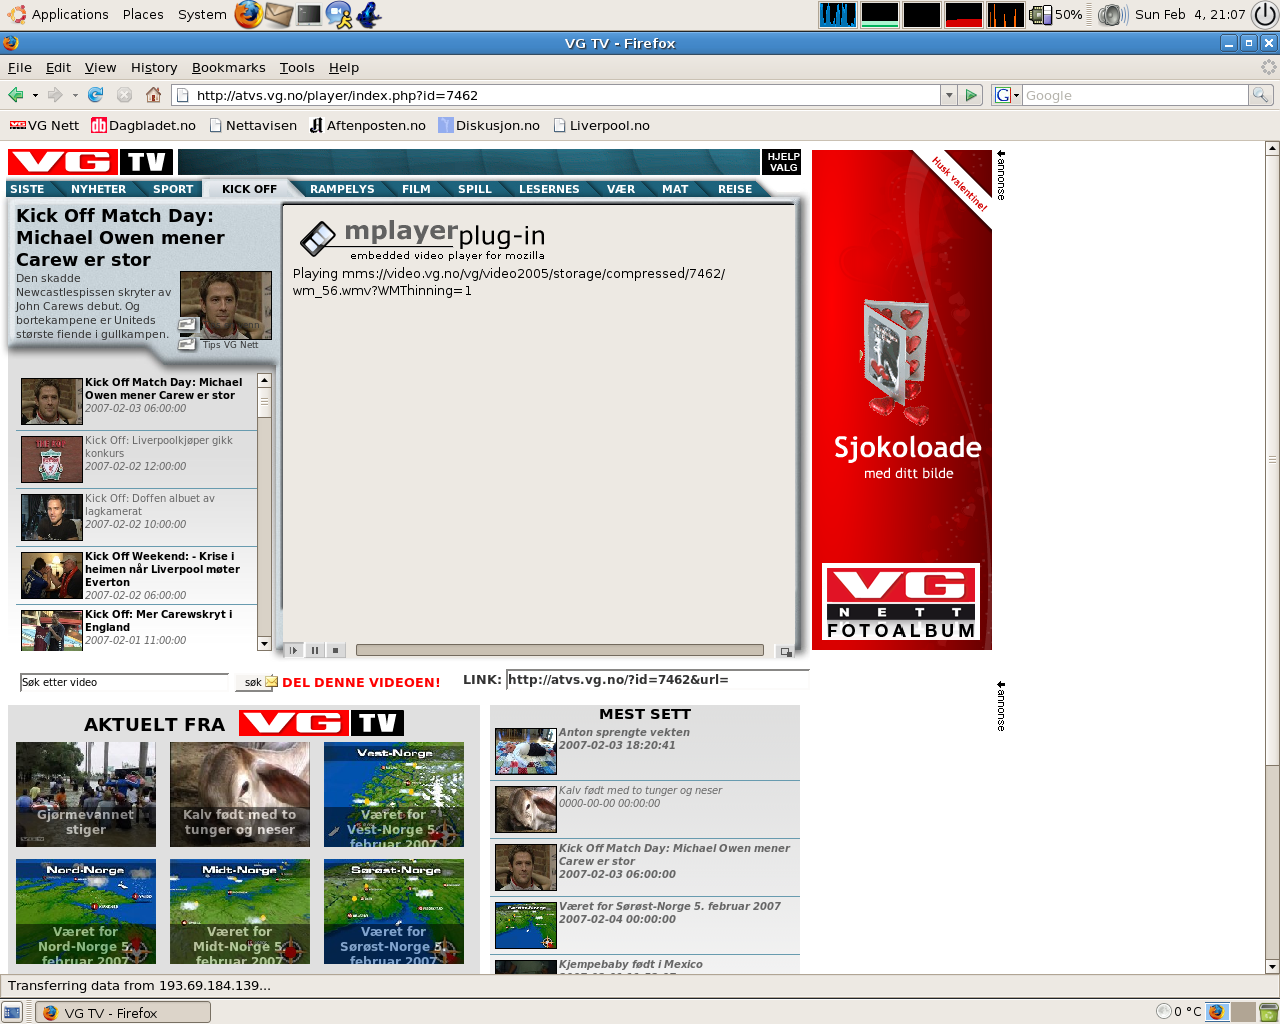
Task: Open the Dagbladet.no bookmark
Action: pos(143,125)
